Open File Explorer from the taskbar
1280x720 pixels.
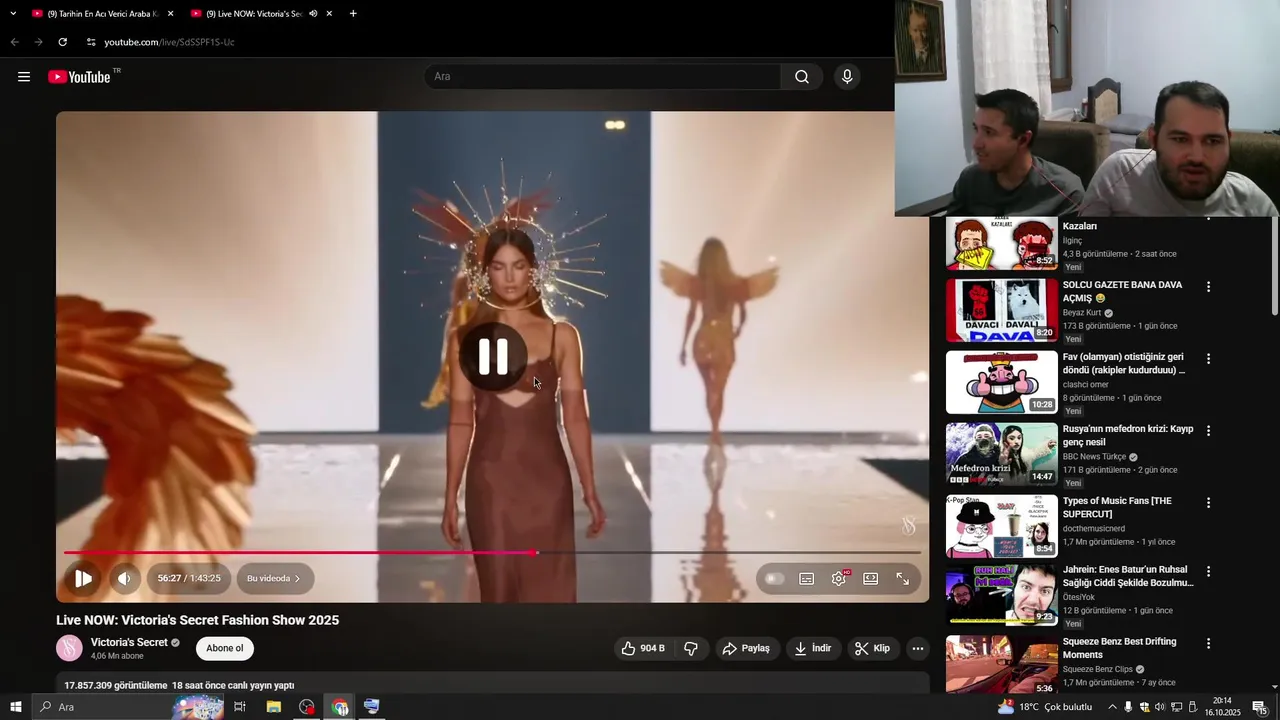coord(273,707)
